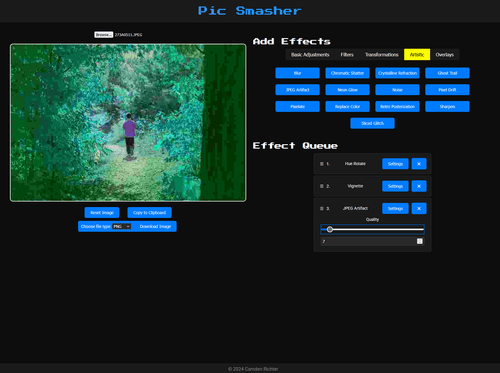Grab the drag handle of JPEG Artifact
The image size is (500, 373).
(322, 208)
